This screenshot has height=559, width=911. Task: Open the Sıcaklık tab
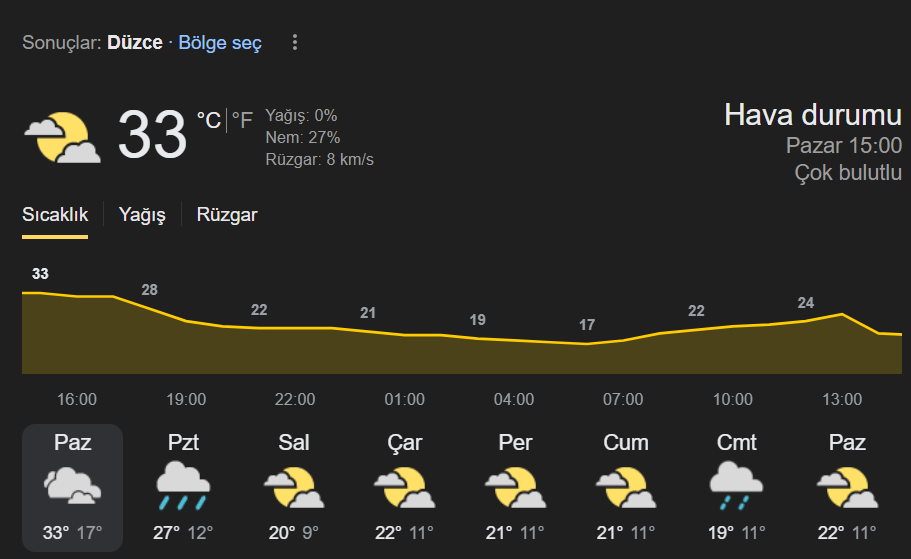point(55,214)
